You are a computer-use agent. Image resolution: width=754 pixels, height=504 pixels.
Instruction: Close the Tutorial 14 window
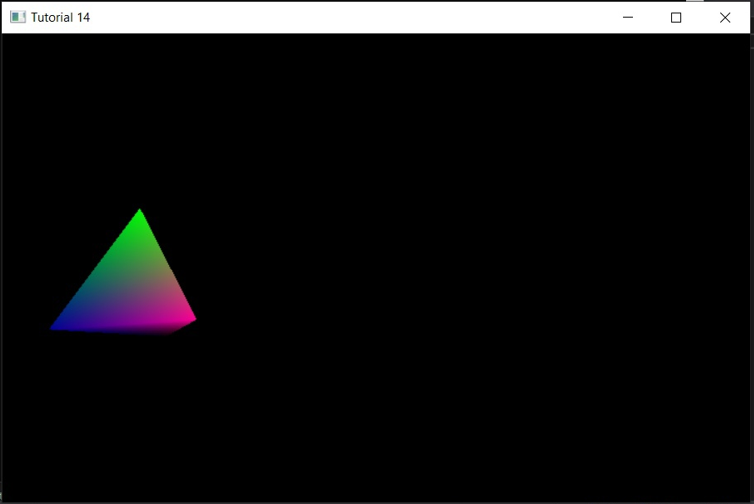pyautogui.click(x=725, y=17)
